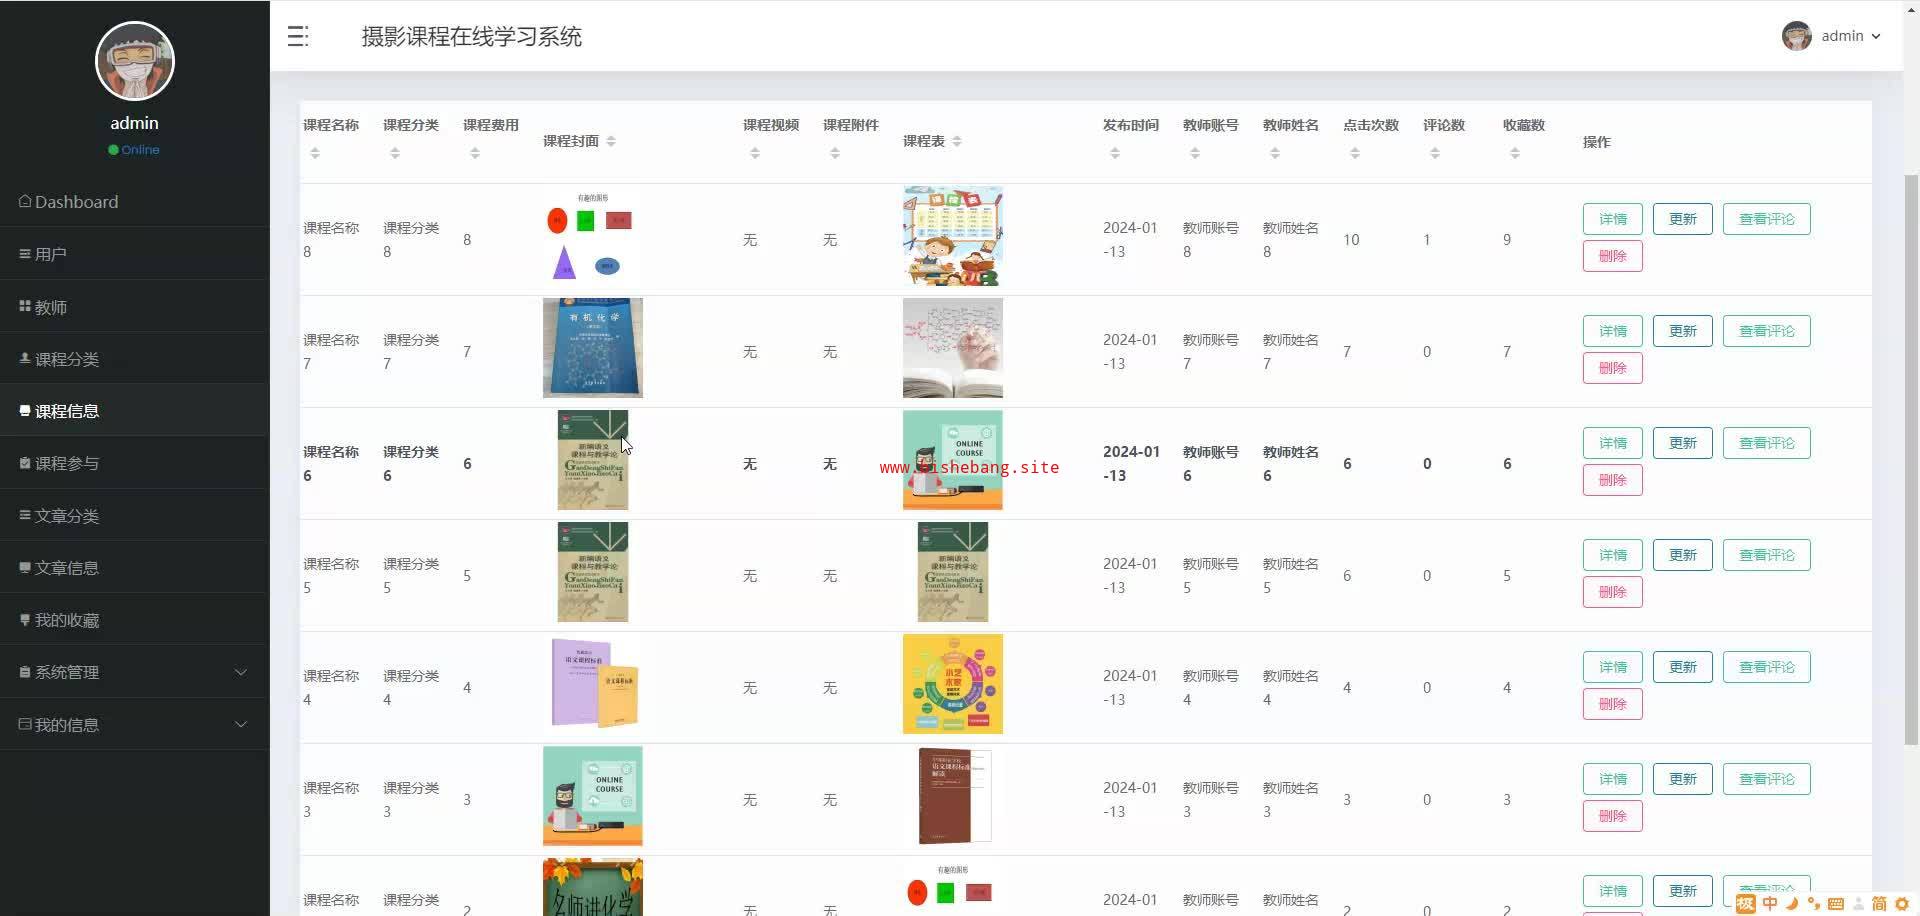The image size is (1920, 916).
Task: Click the page vertical scrollbar
Action: (1911, 458)
